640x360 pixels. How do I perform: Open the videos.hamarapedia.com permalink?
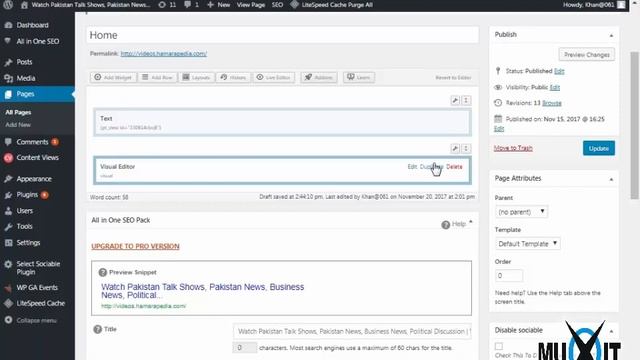click(x=164, y=53)
